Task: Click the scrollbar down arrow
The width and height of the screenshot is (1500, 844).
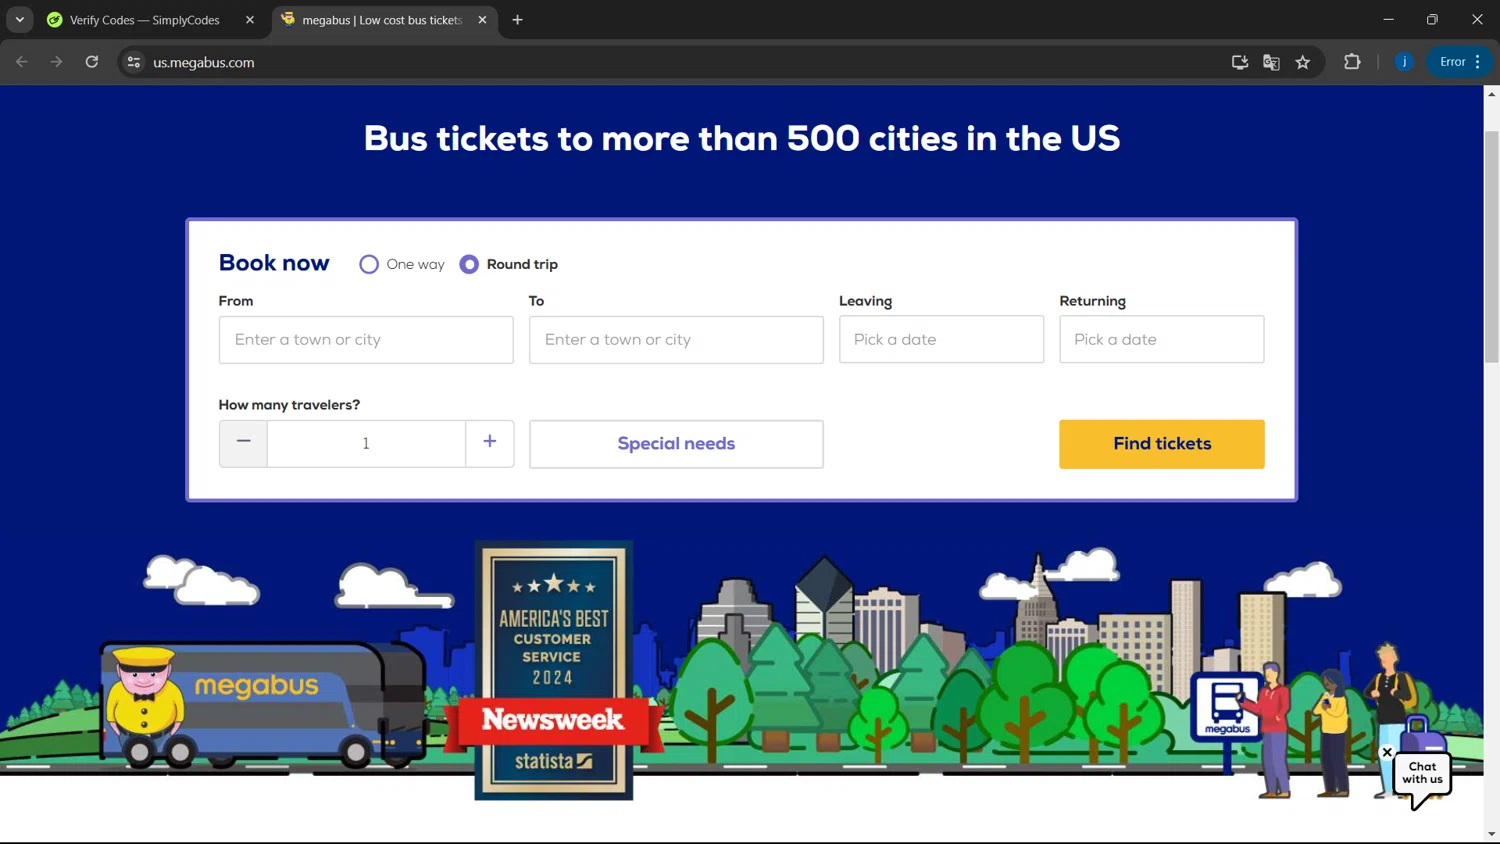Action: [x=1491, y=834]
